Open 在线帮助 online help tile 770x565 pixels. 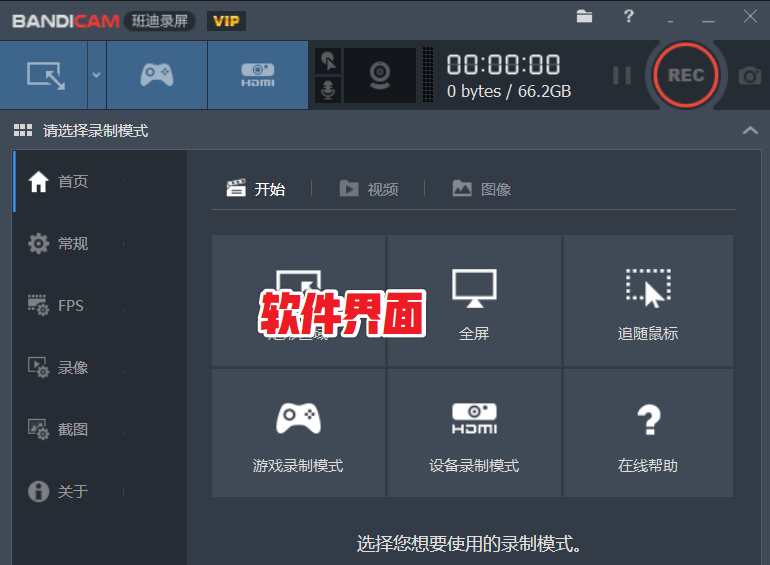click(x=648, y=433)
